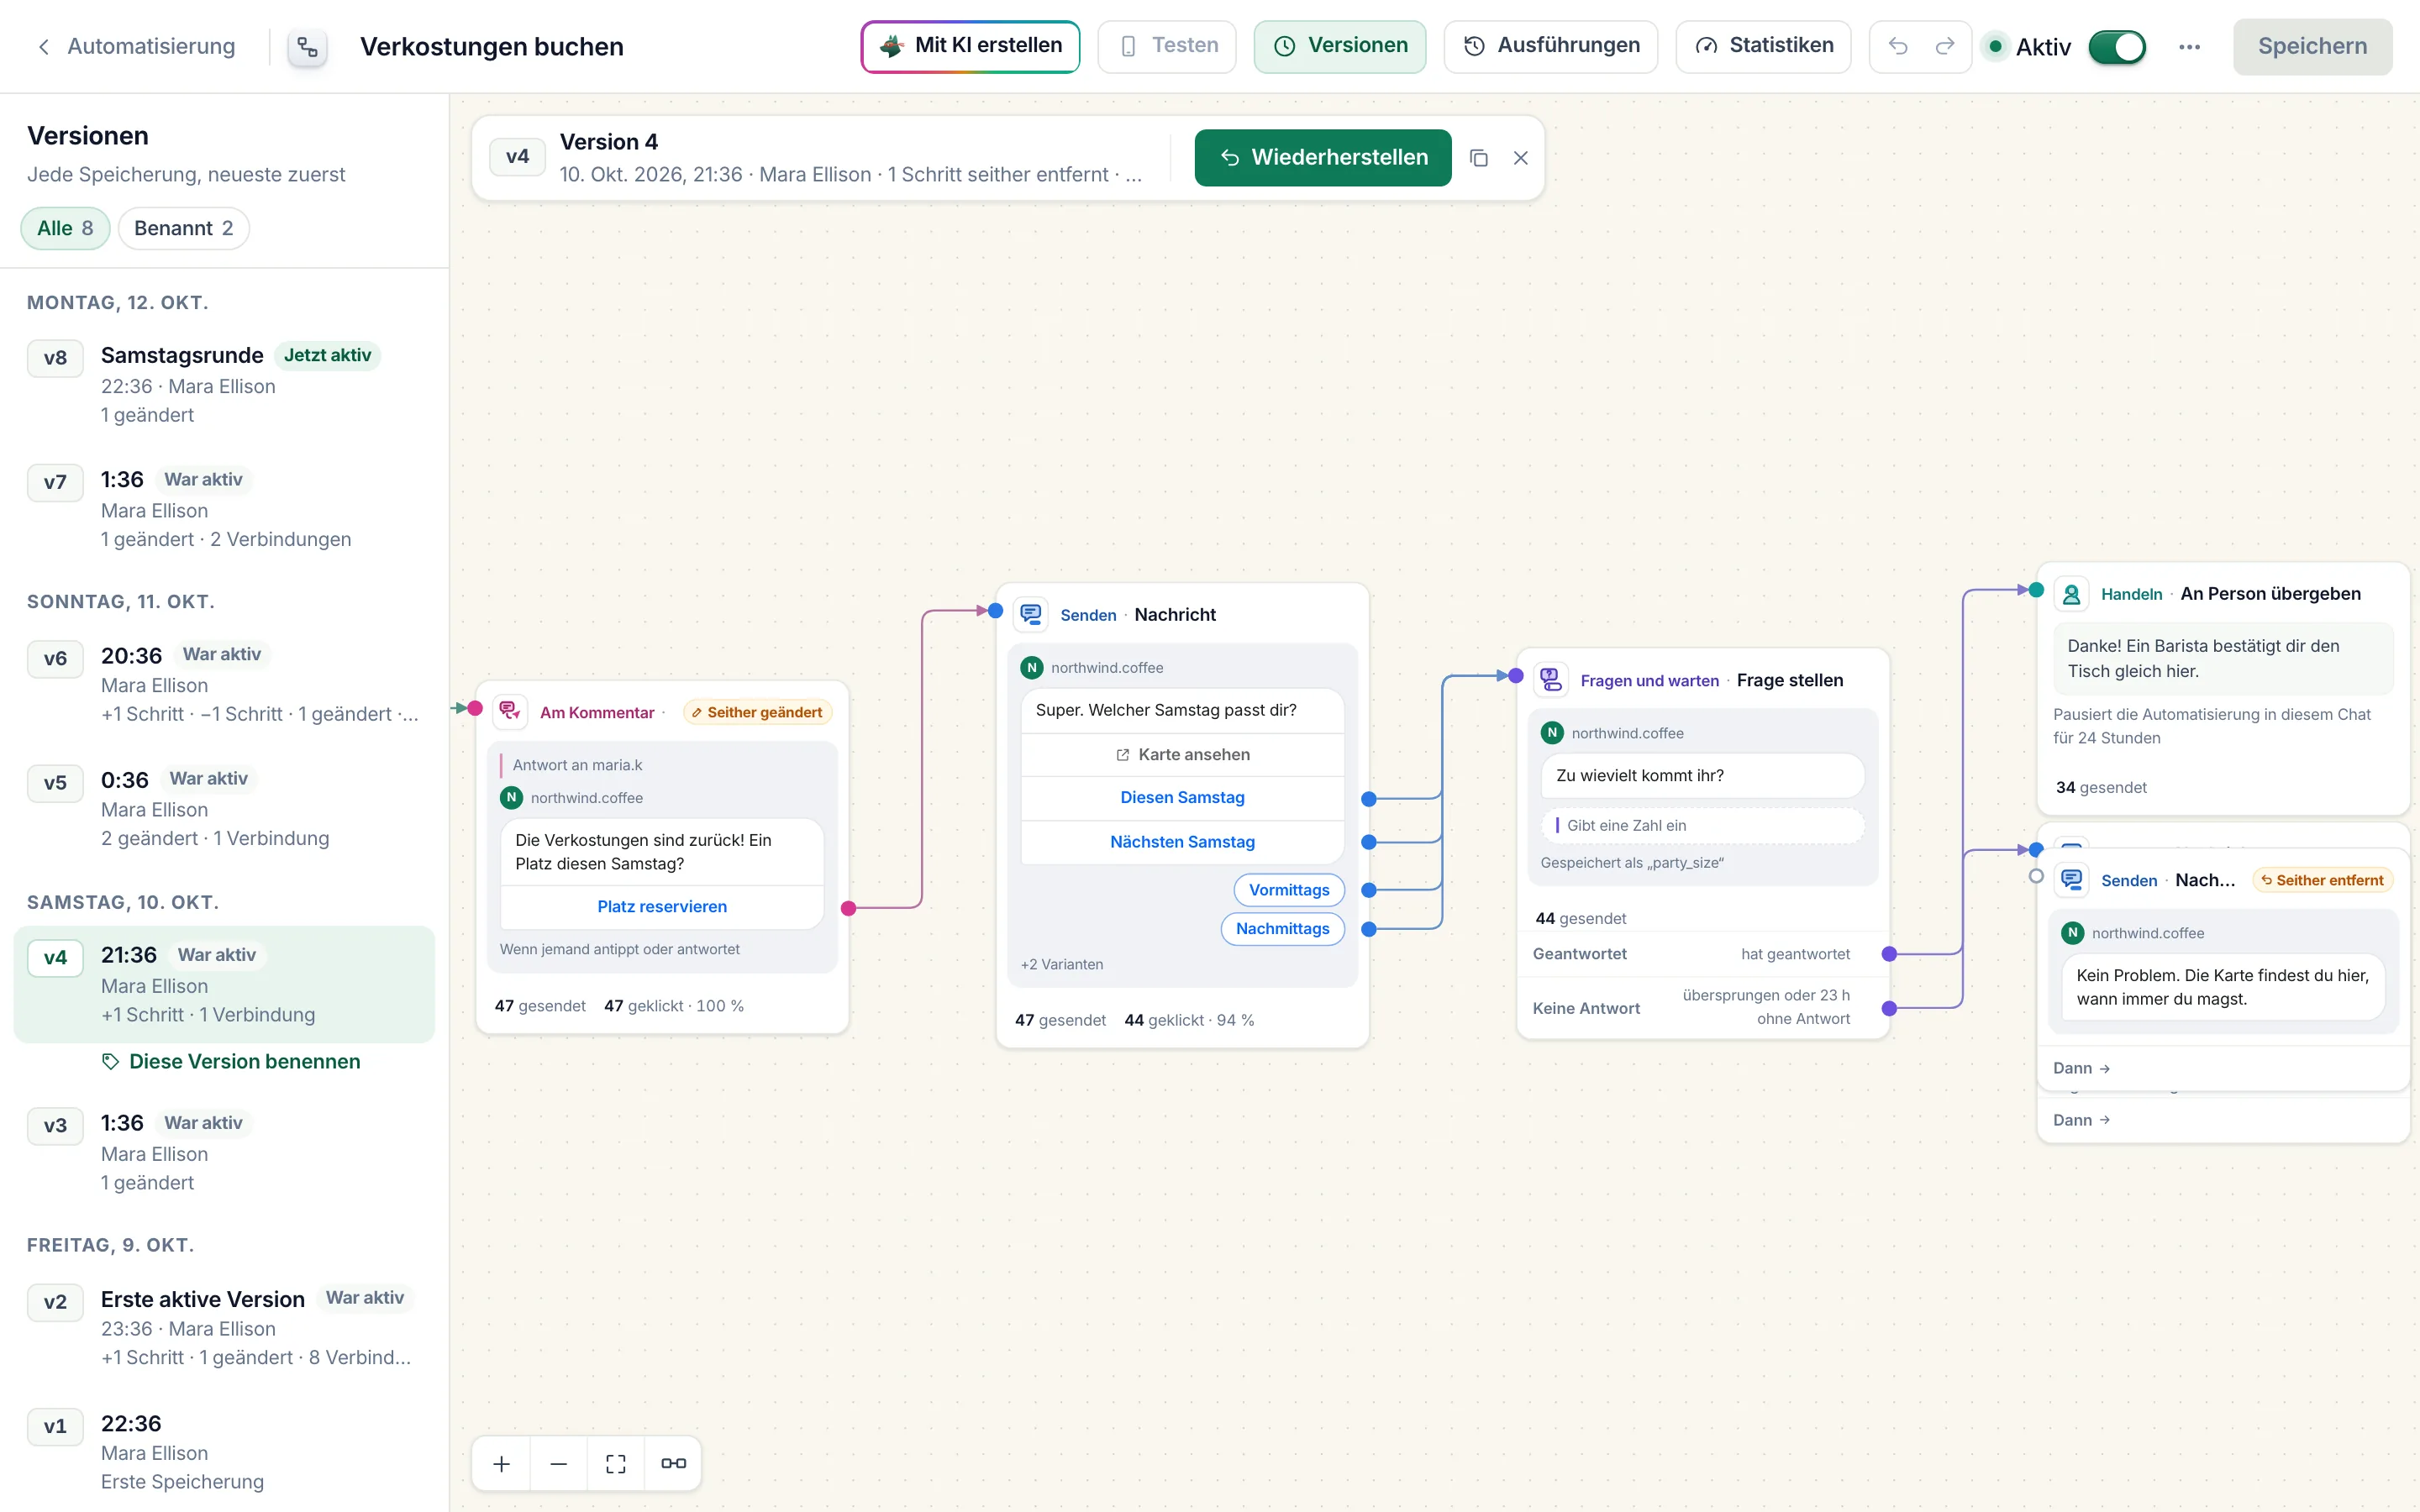The height and width of the screenshot is (1512, 2420).
Task: Click the tag icon beside Diese Version benennen
Action: pos(111,1061)
